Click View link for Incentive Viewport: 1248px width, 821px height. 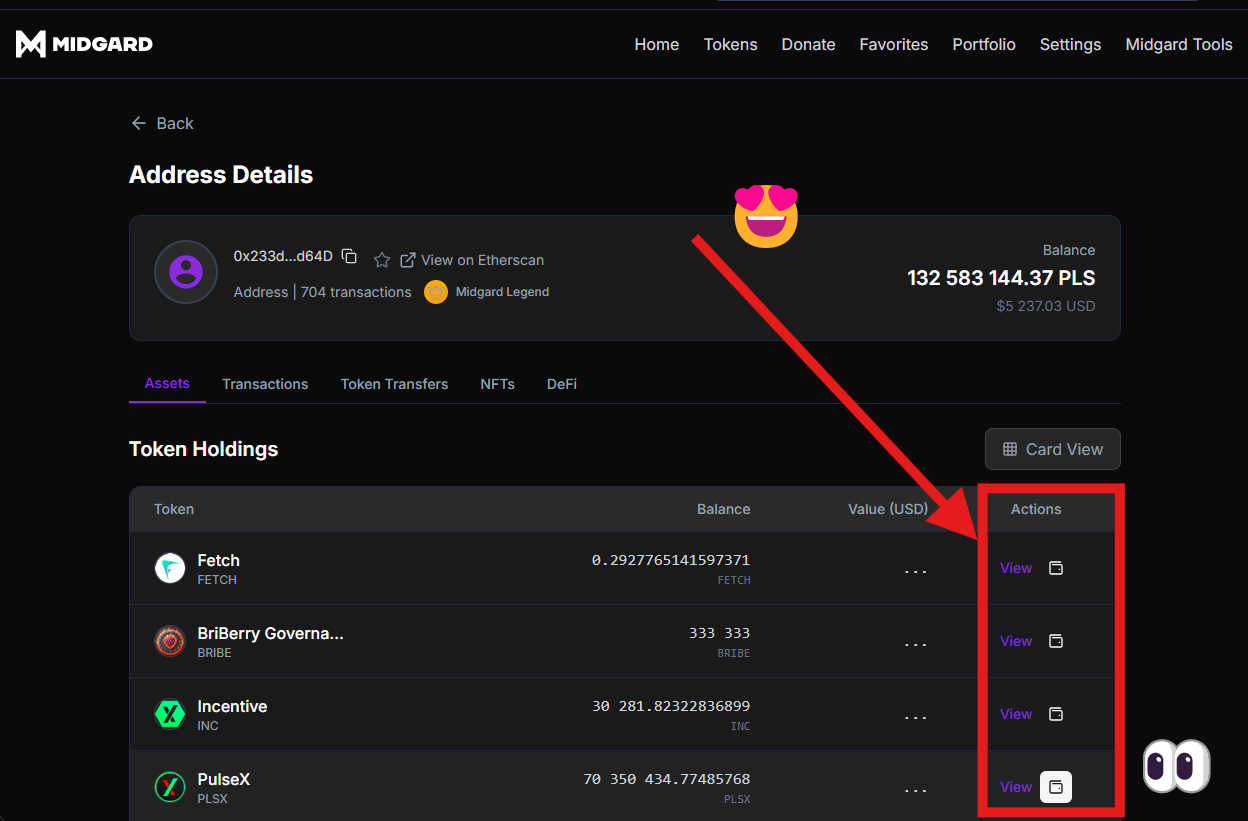point(1016,714)
